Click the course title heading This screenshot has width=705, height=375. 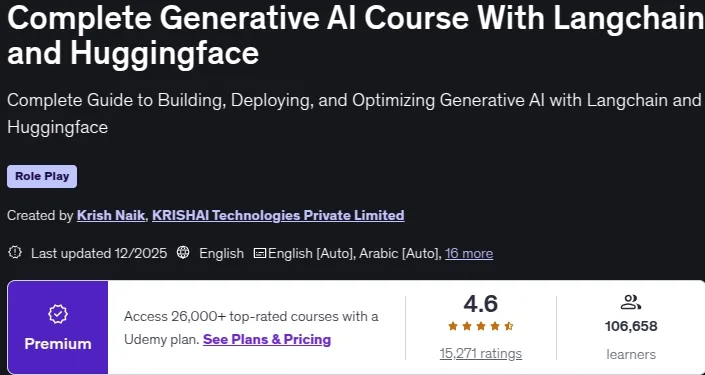click(356, 35)
